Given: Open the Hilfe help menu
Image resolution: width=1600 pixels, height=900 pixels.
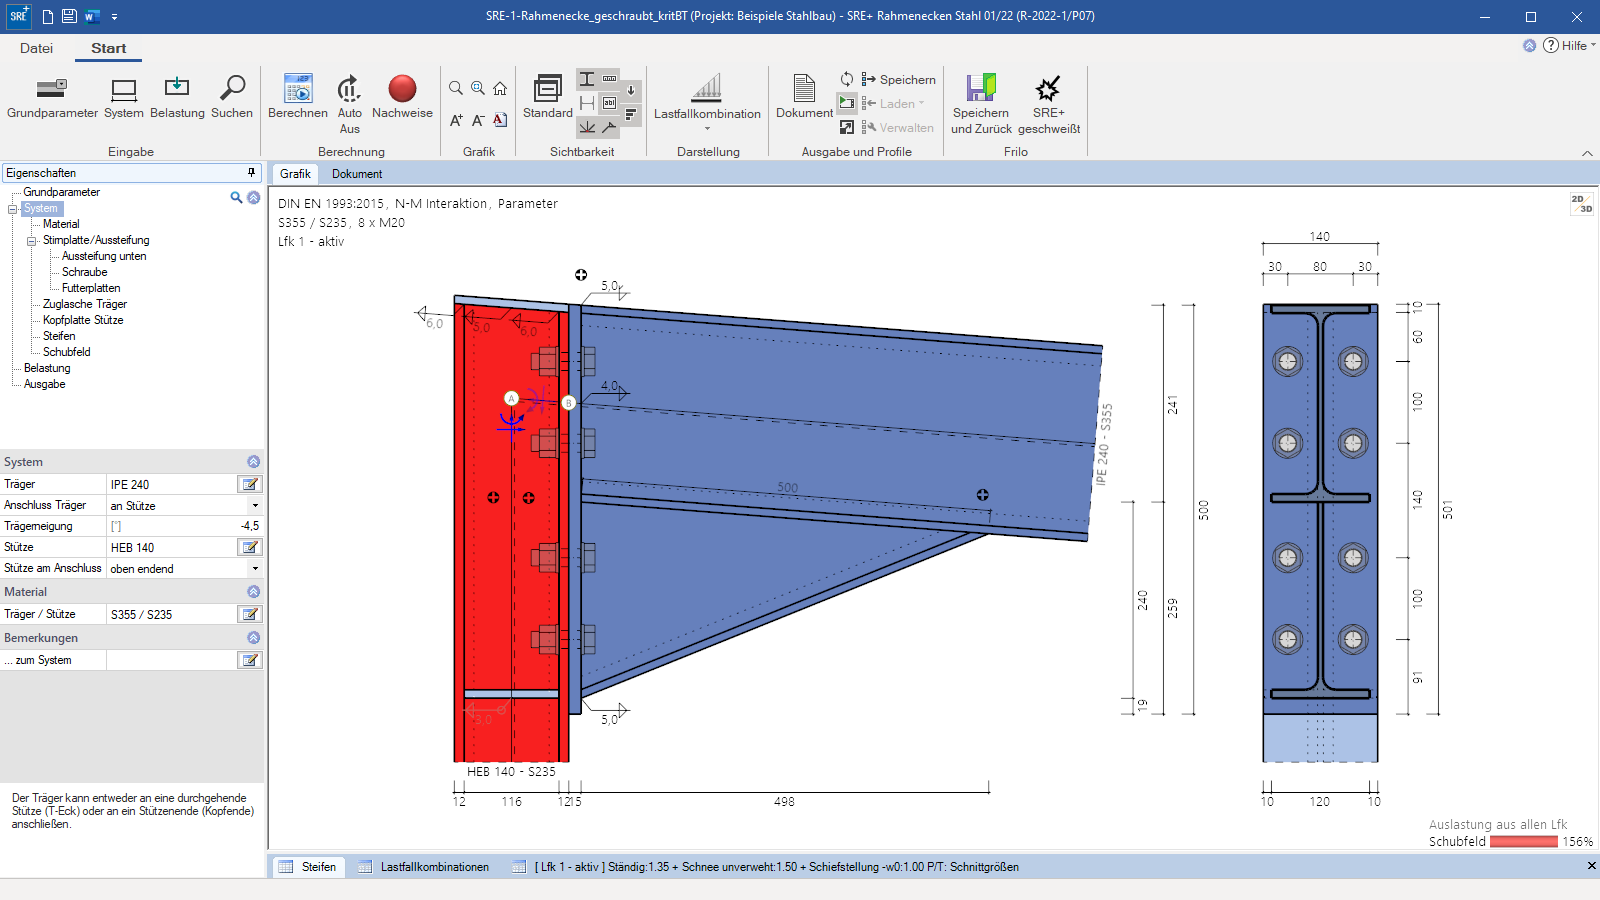Looking at the screenshot, I should pos(1569,45).
